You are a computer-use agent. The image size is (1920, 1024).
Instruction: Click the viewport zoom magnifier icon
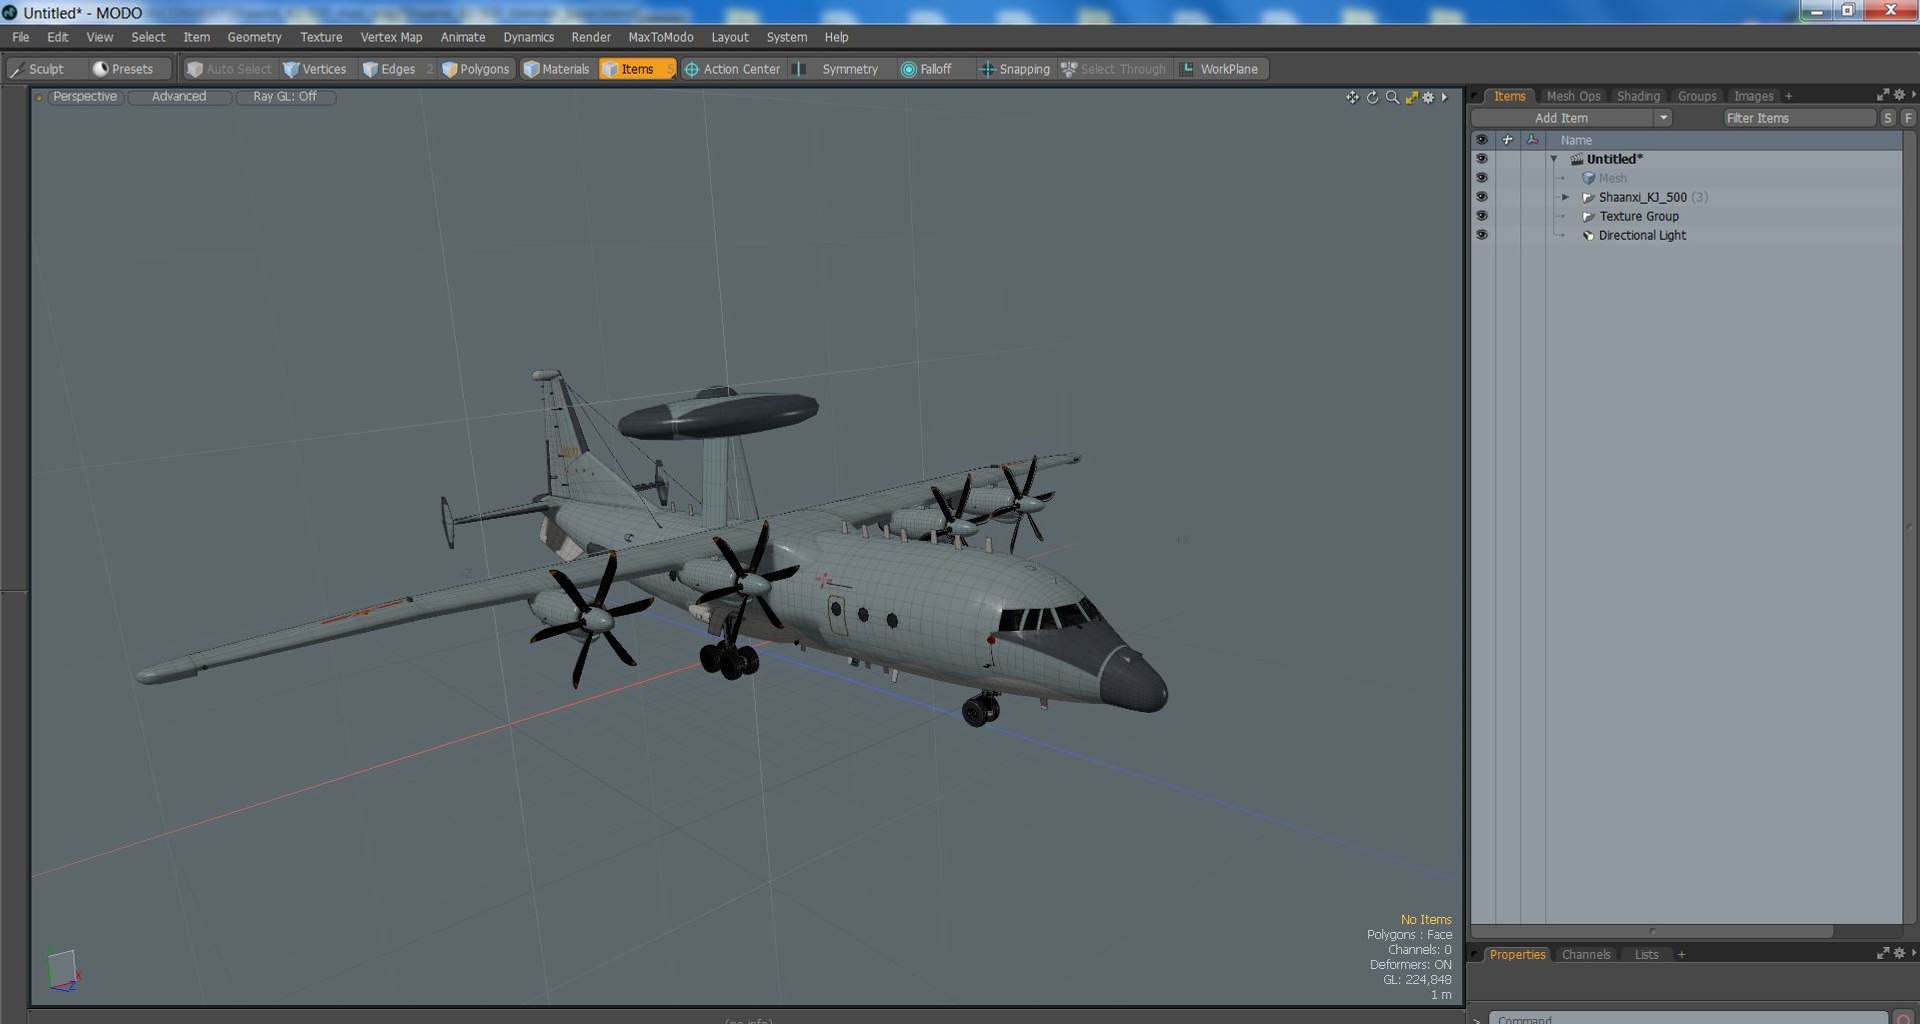(x=1392, y=97)
